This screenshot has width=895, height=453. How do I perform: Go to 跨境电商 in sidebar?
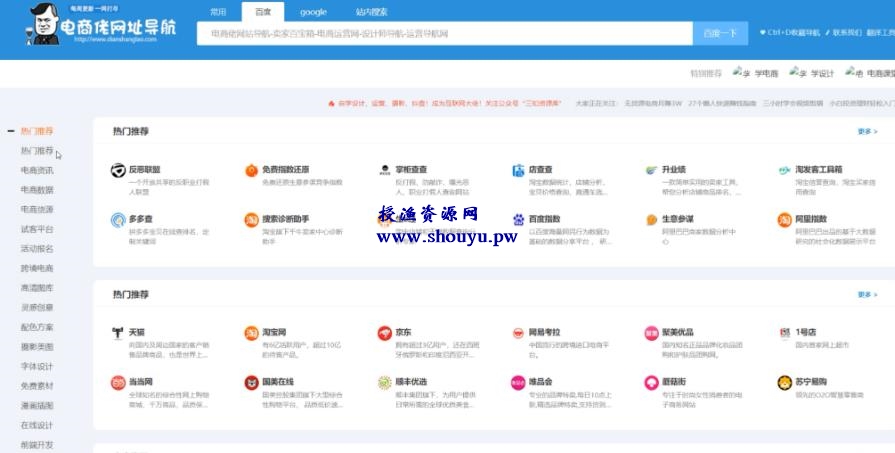[37, 268]
